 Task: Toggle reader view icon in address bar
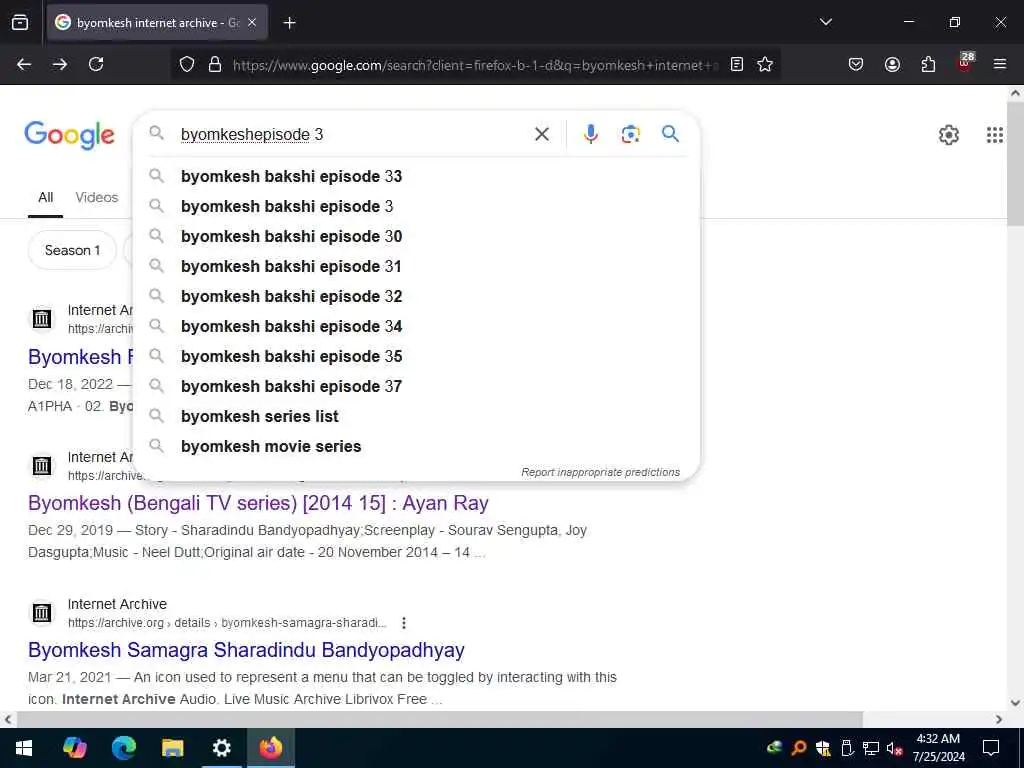click(x=737, y=64)
